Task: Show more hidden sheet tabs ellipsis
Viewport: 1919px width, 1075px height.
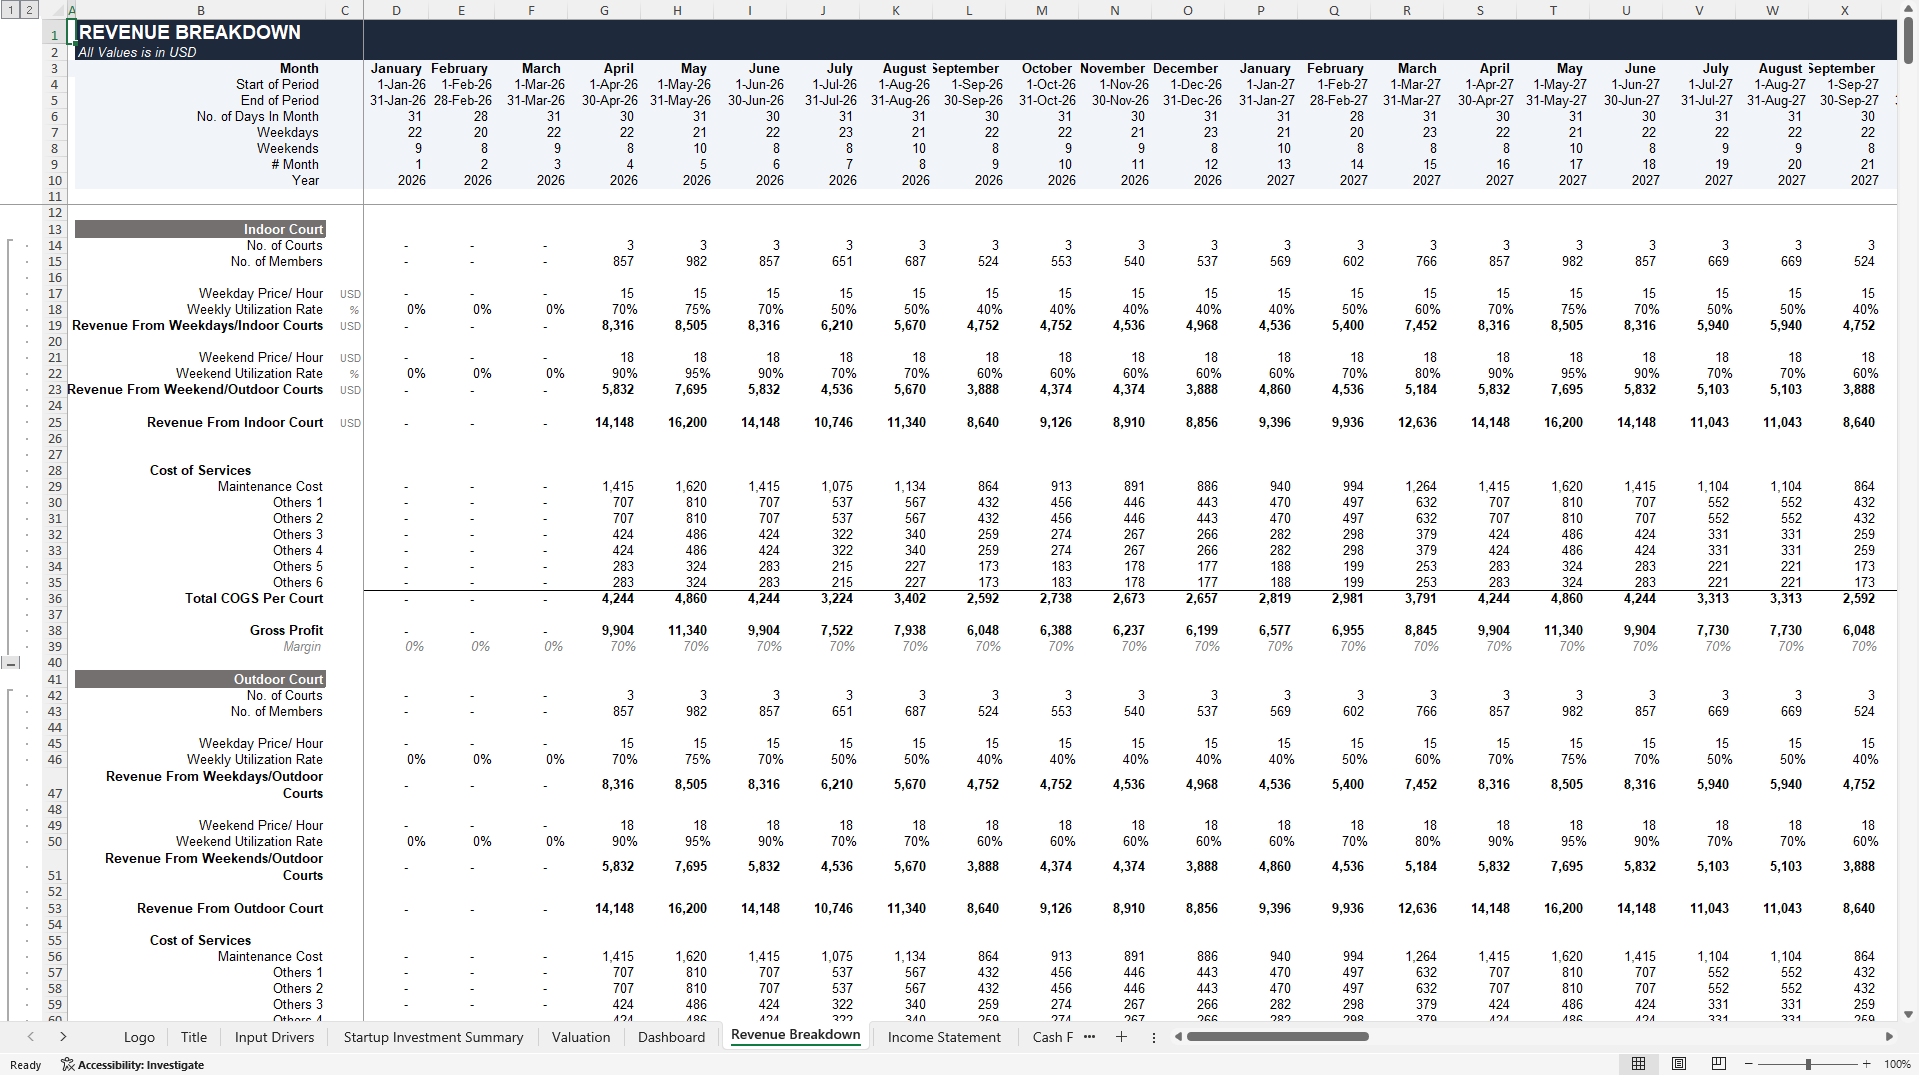Action: pos(1089,1037)
